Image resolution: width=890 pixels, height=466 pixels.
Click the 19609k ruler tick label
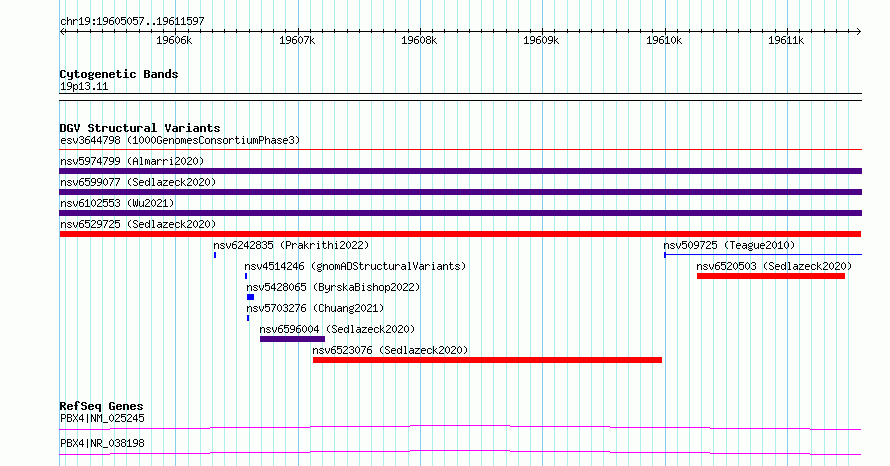541,40
